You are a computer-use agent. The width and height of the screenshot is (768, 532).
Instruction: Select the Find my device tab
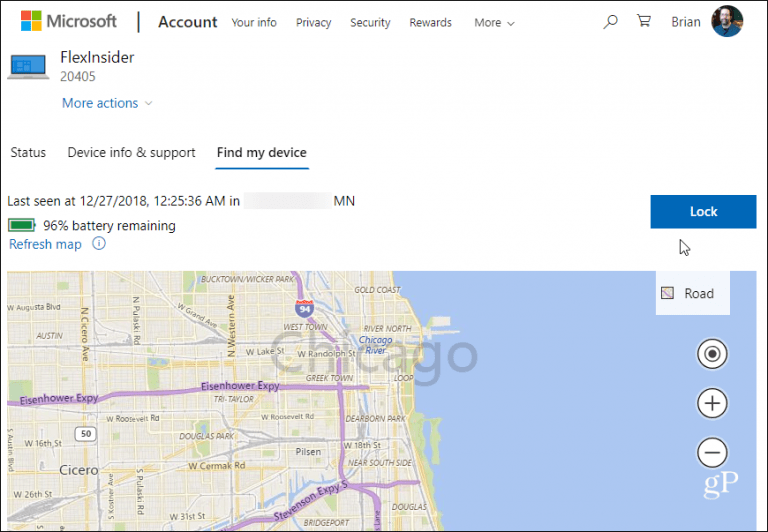262,153
